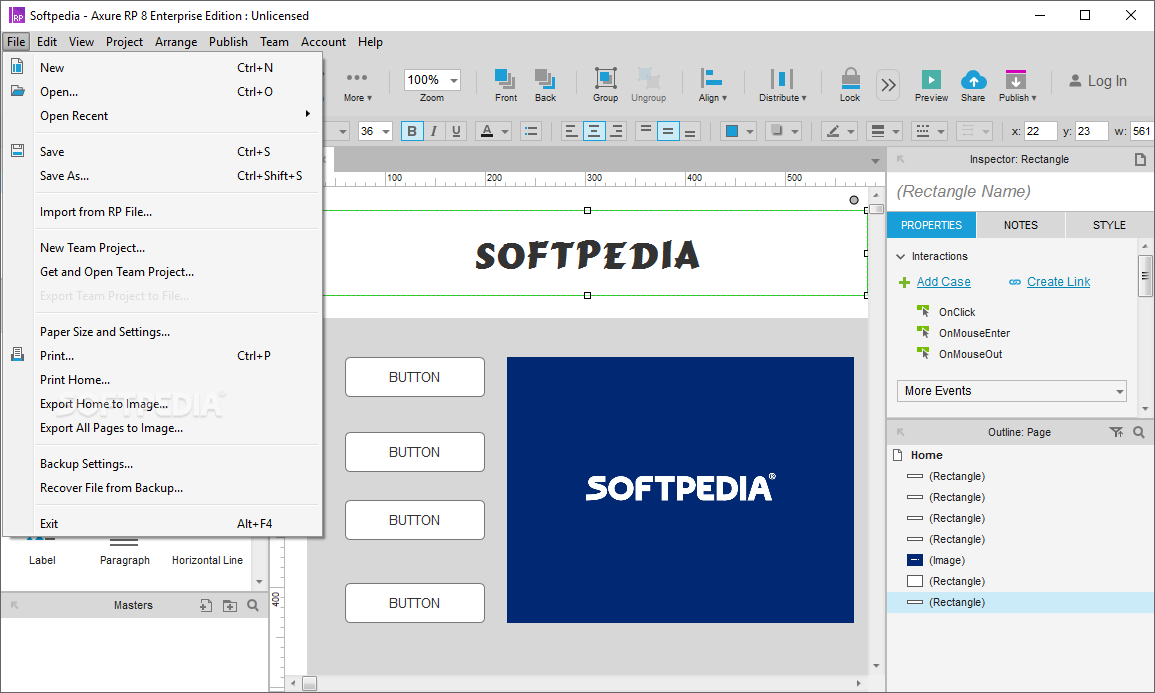The height and width of the screenshot is (693, 1155).
Task: Collapse the Interactions section
Action: 900,256
